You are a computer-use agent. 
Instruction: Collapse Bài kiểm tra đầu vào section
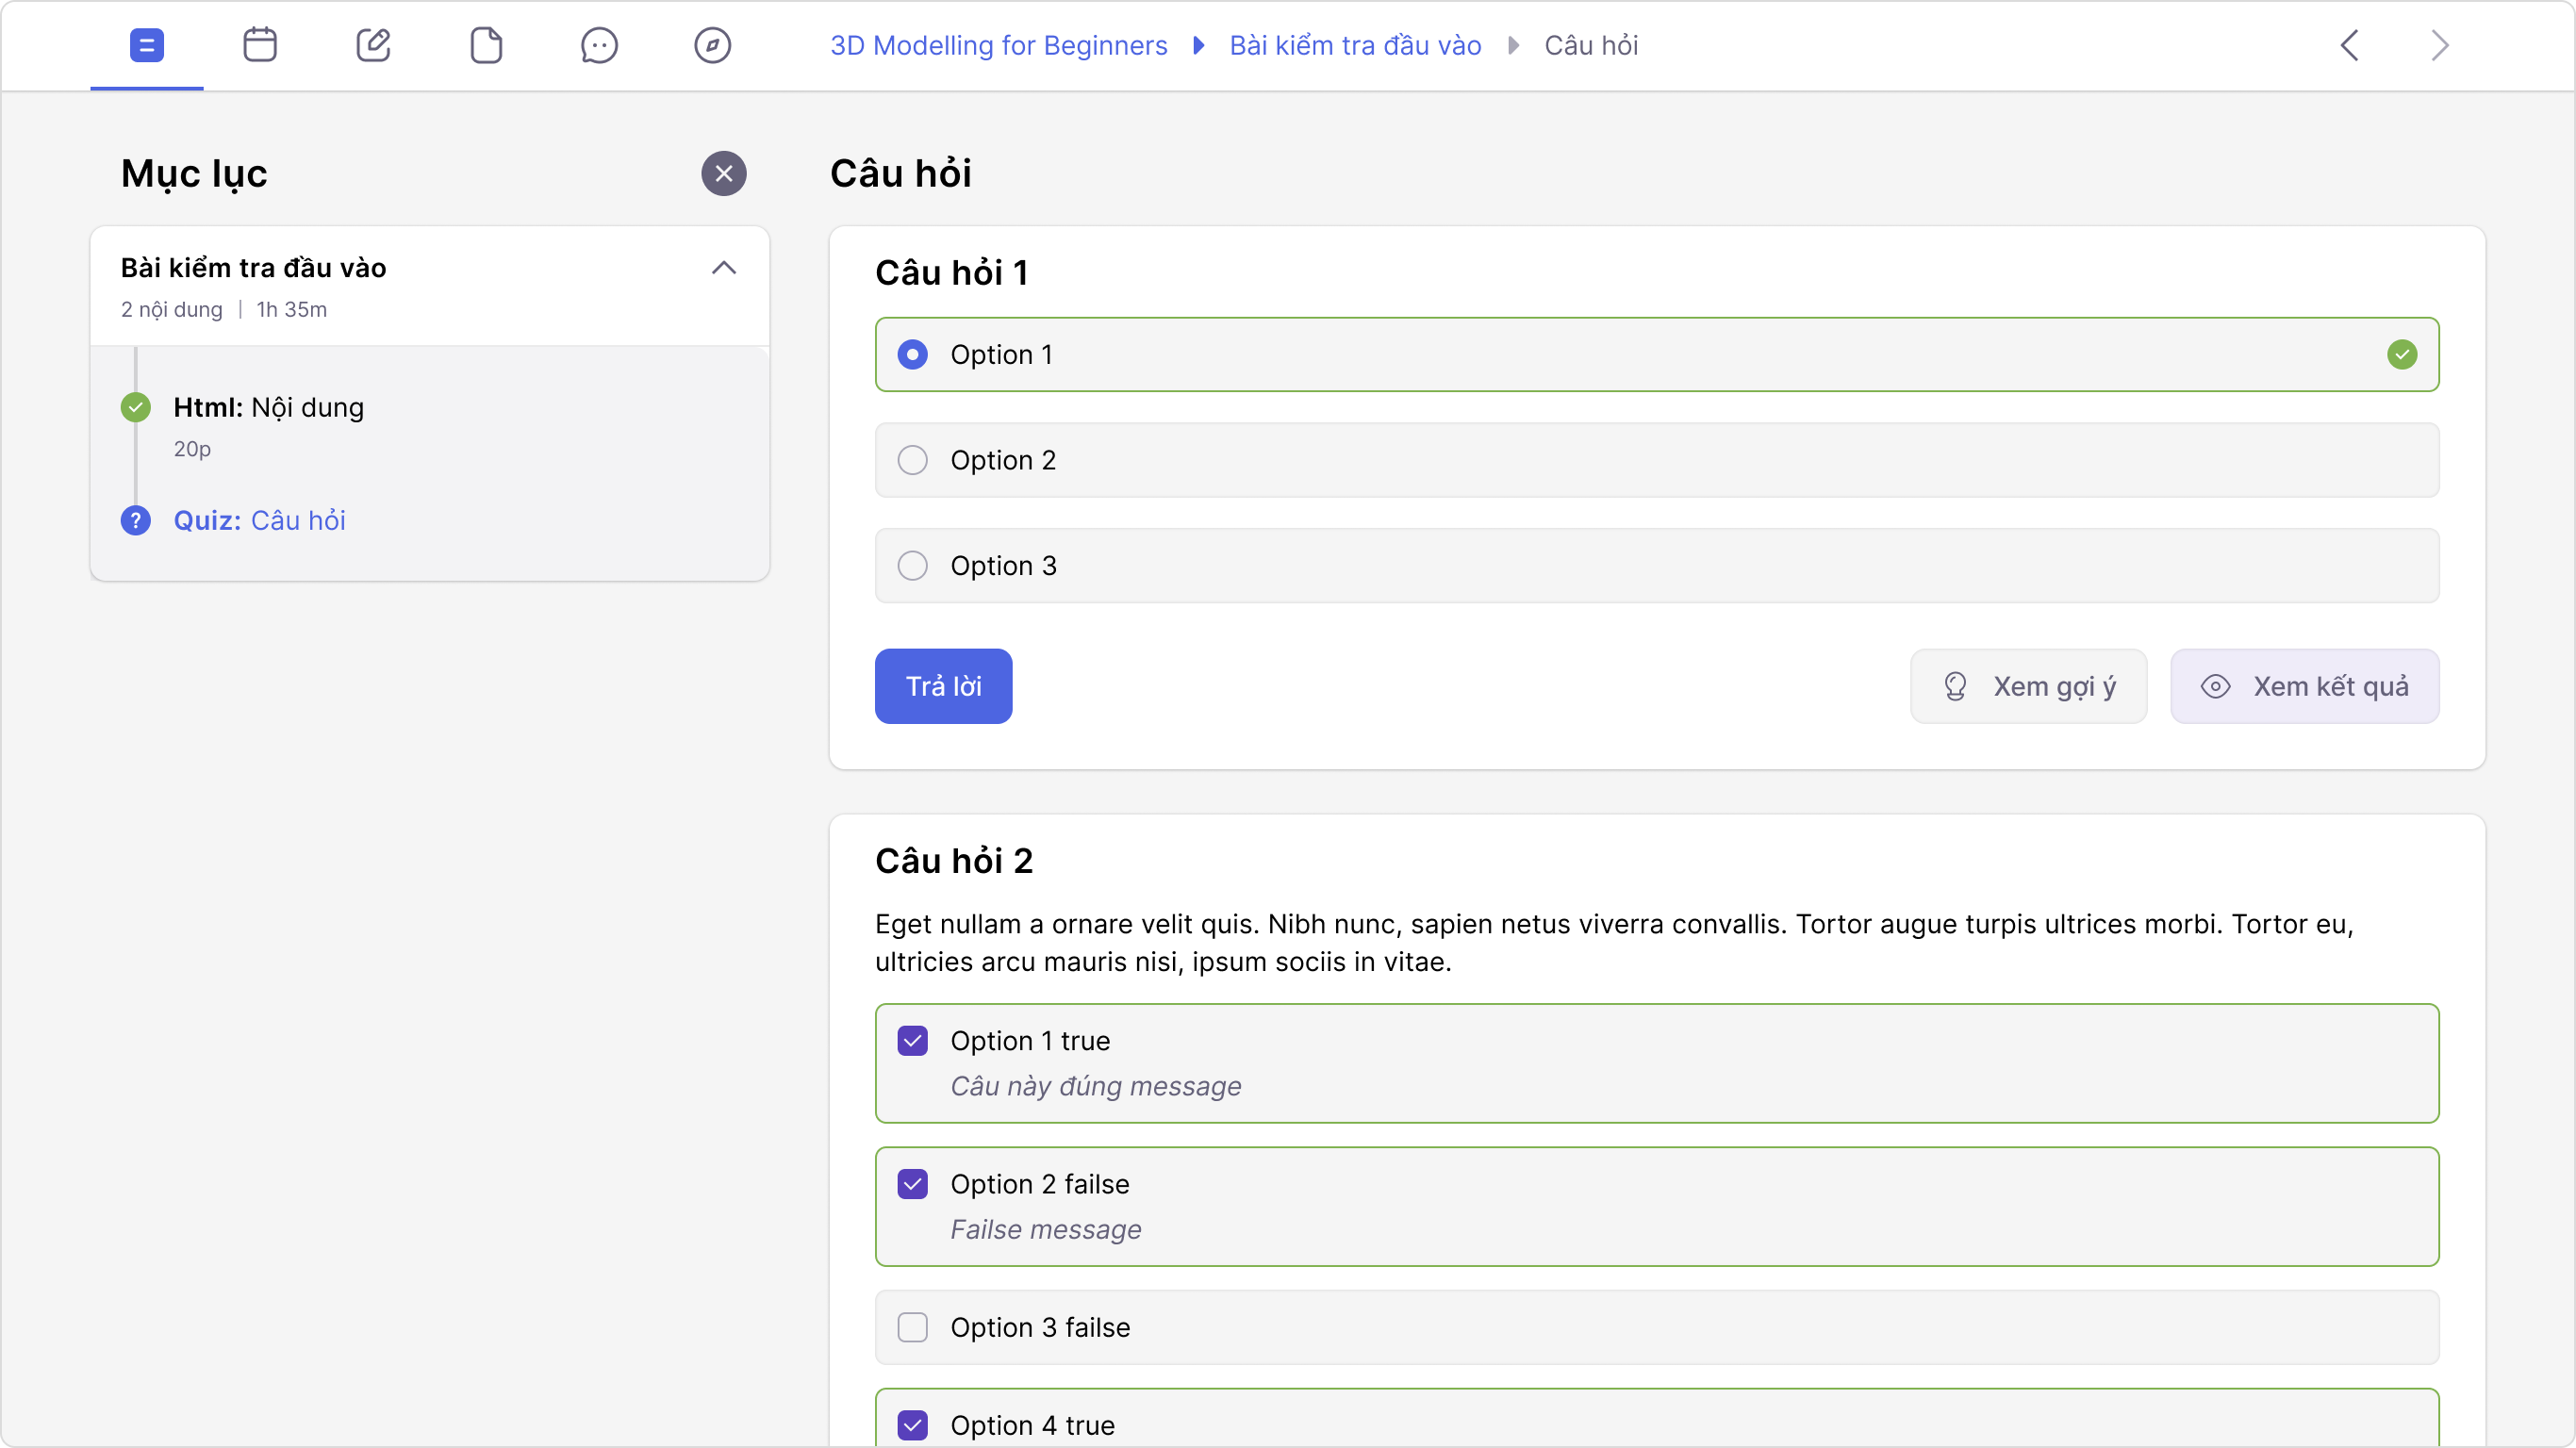pyautogui.click(x=724, y=268)
